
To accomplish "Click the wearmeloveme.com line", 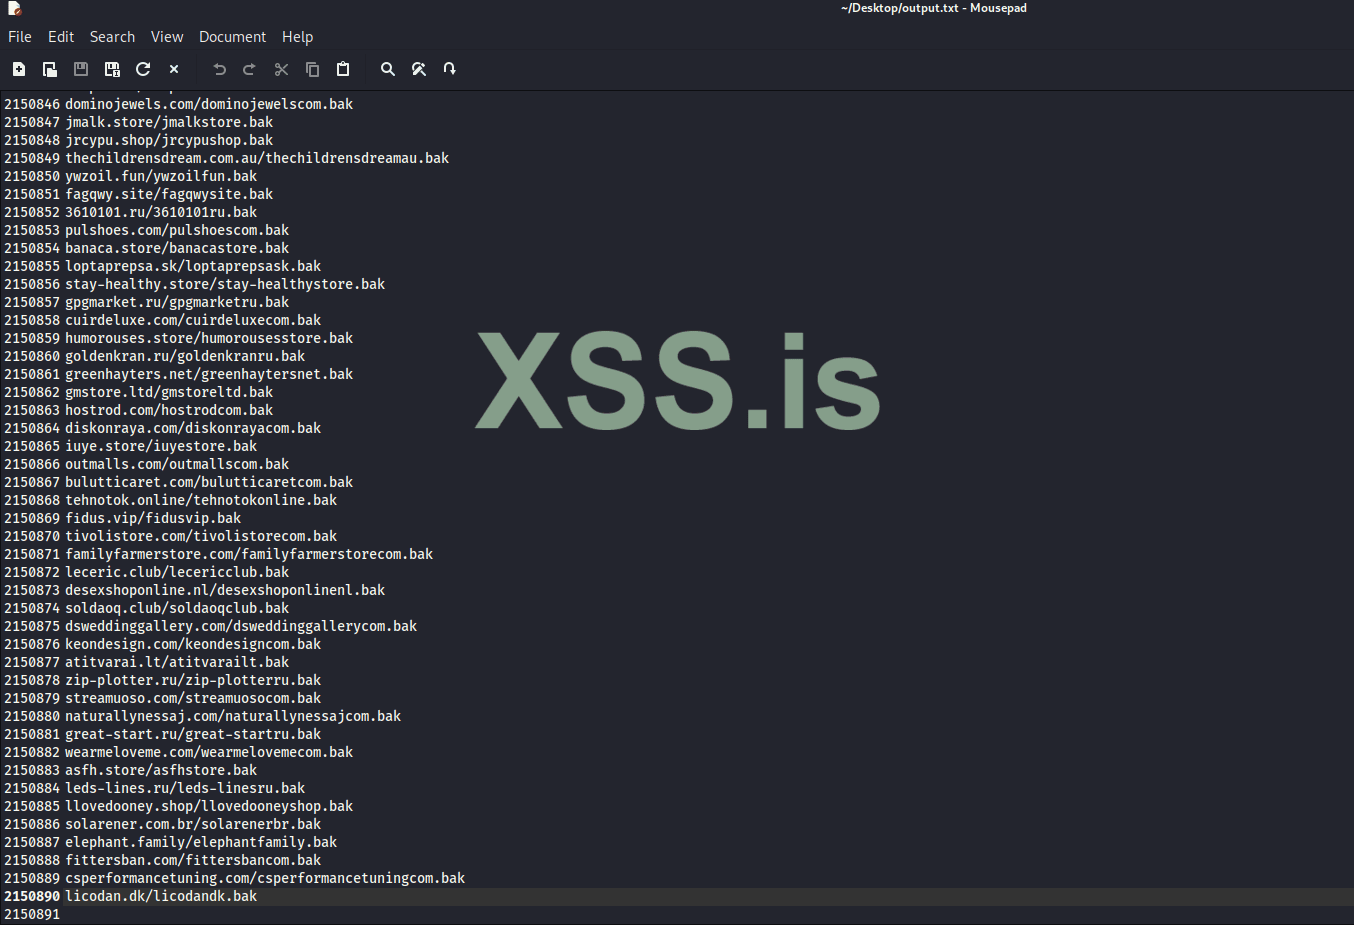I will (209, 752).
